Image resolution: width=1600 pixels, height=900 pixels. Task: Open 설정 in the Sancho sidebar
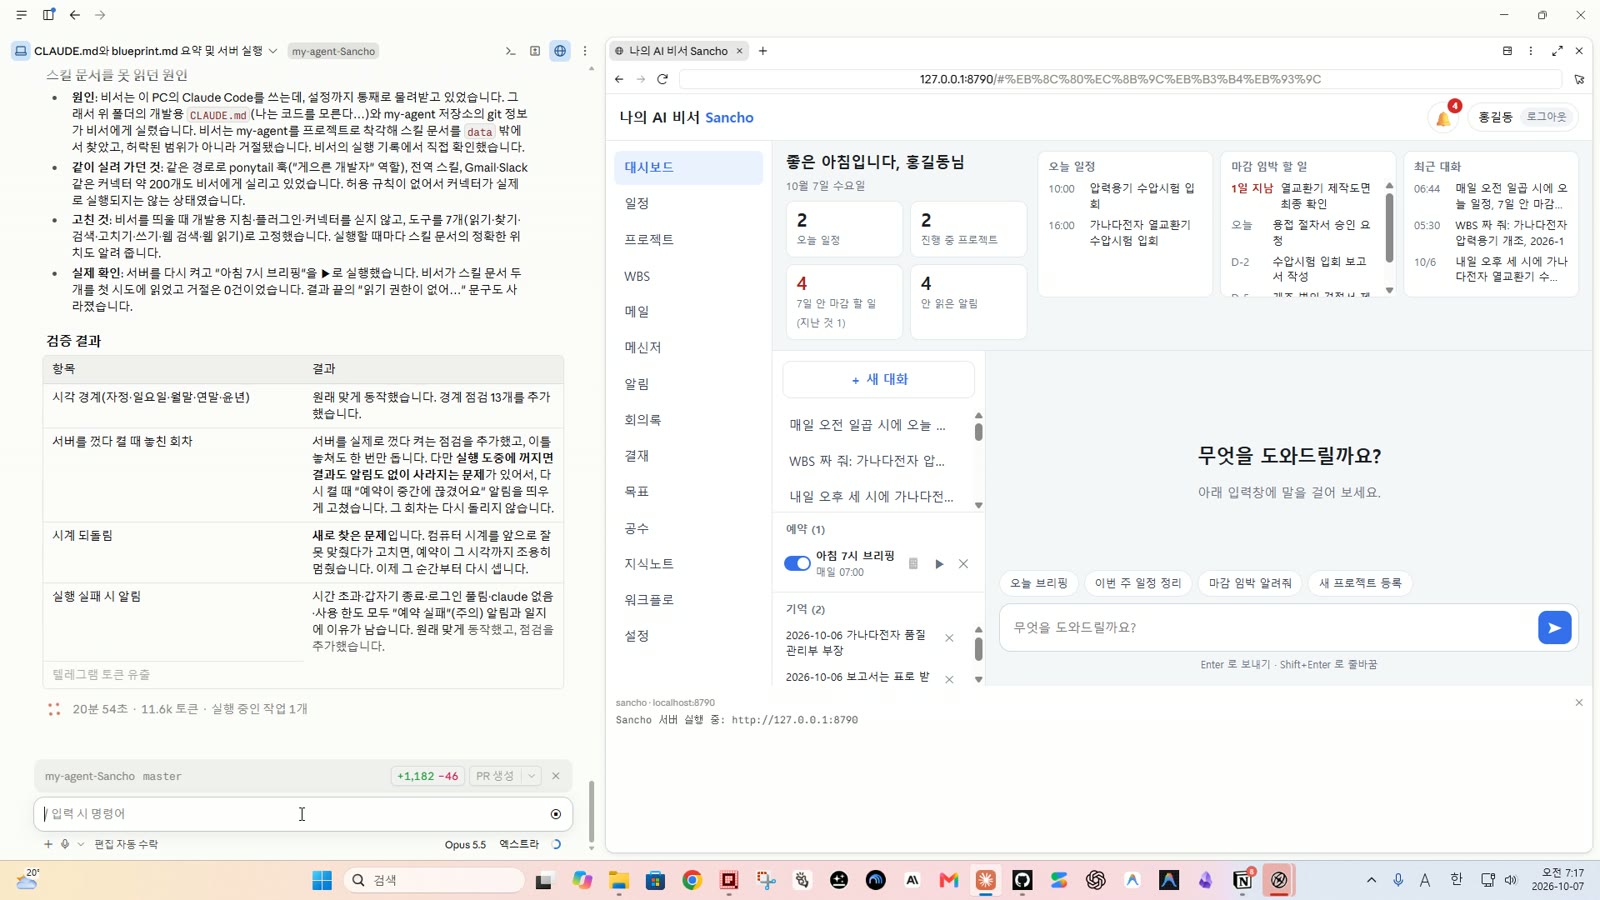click(688, 636)
